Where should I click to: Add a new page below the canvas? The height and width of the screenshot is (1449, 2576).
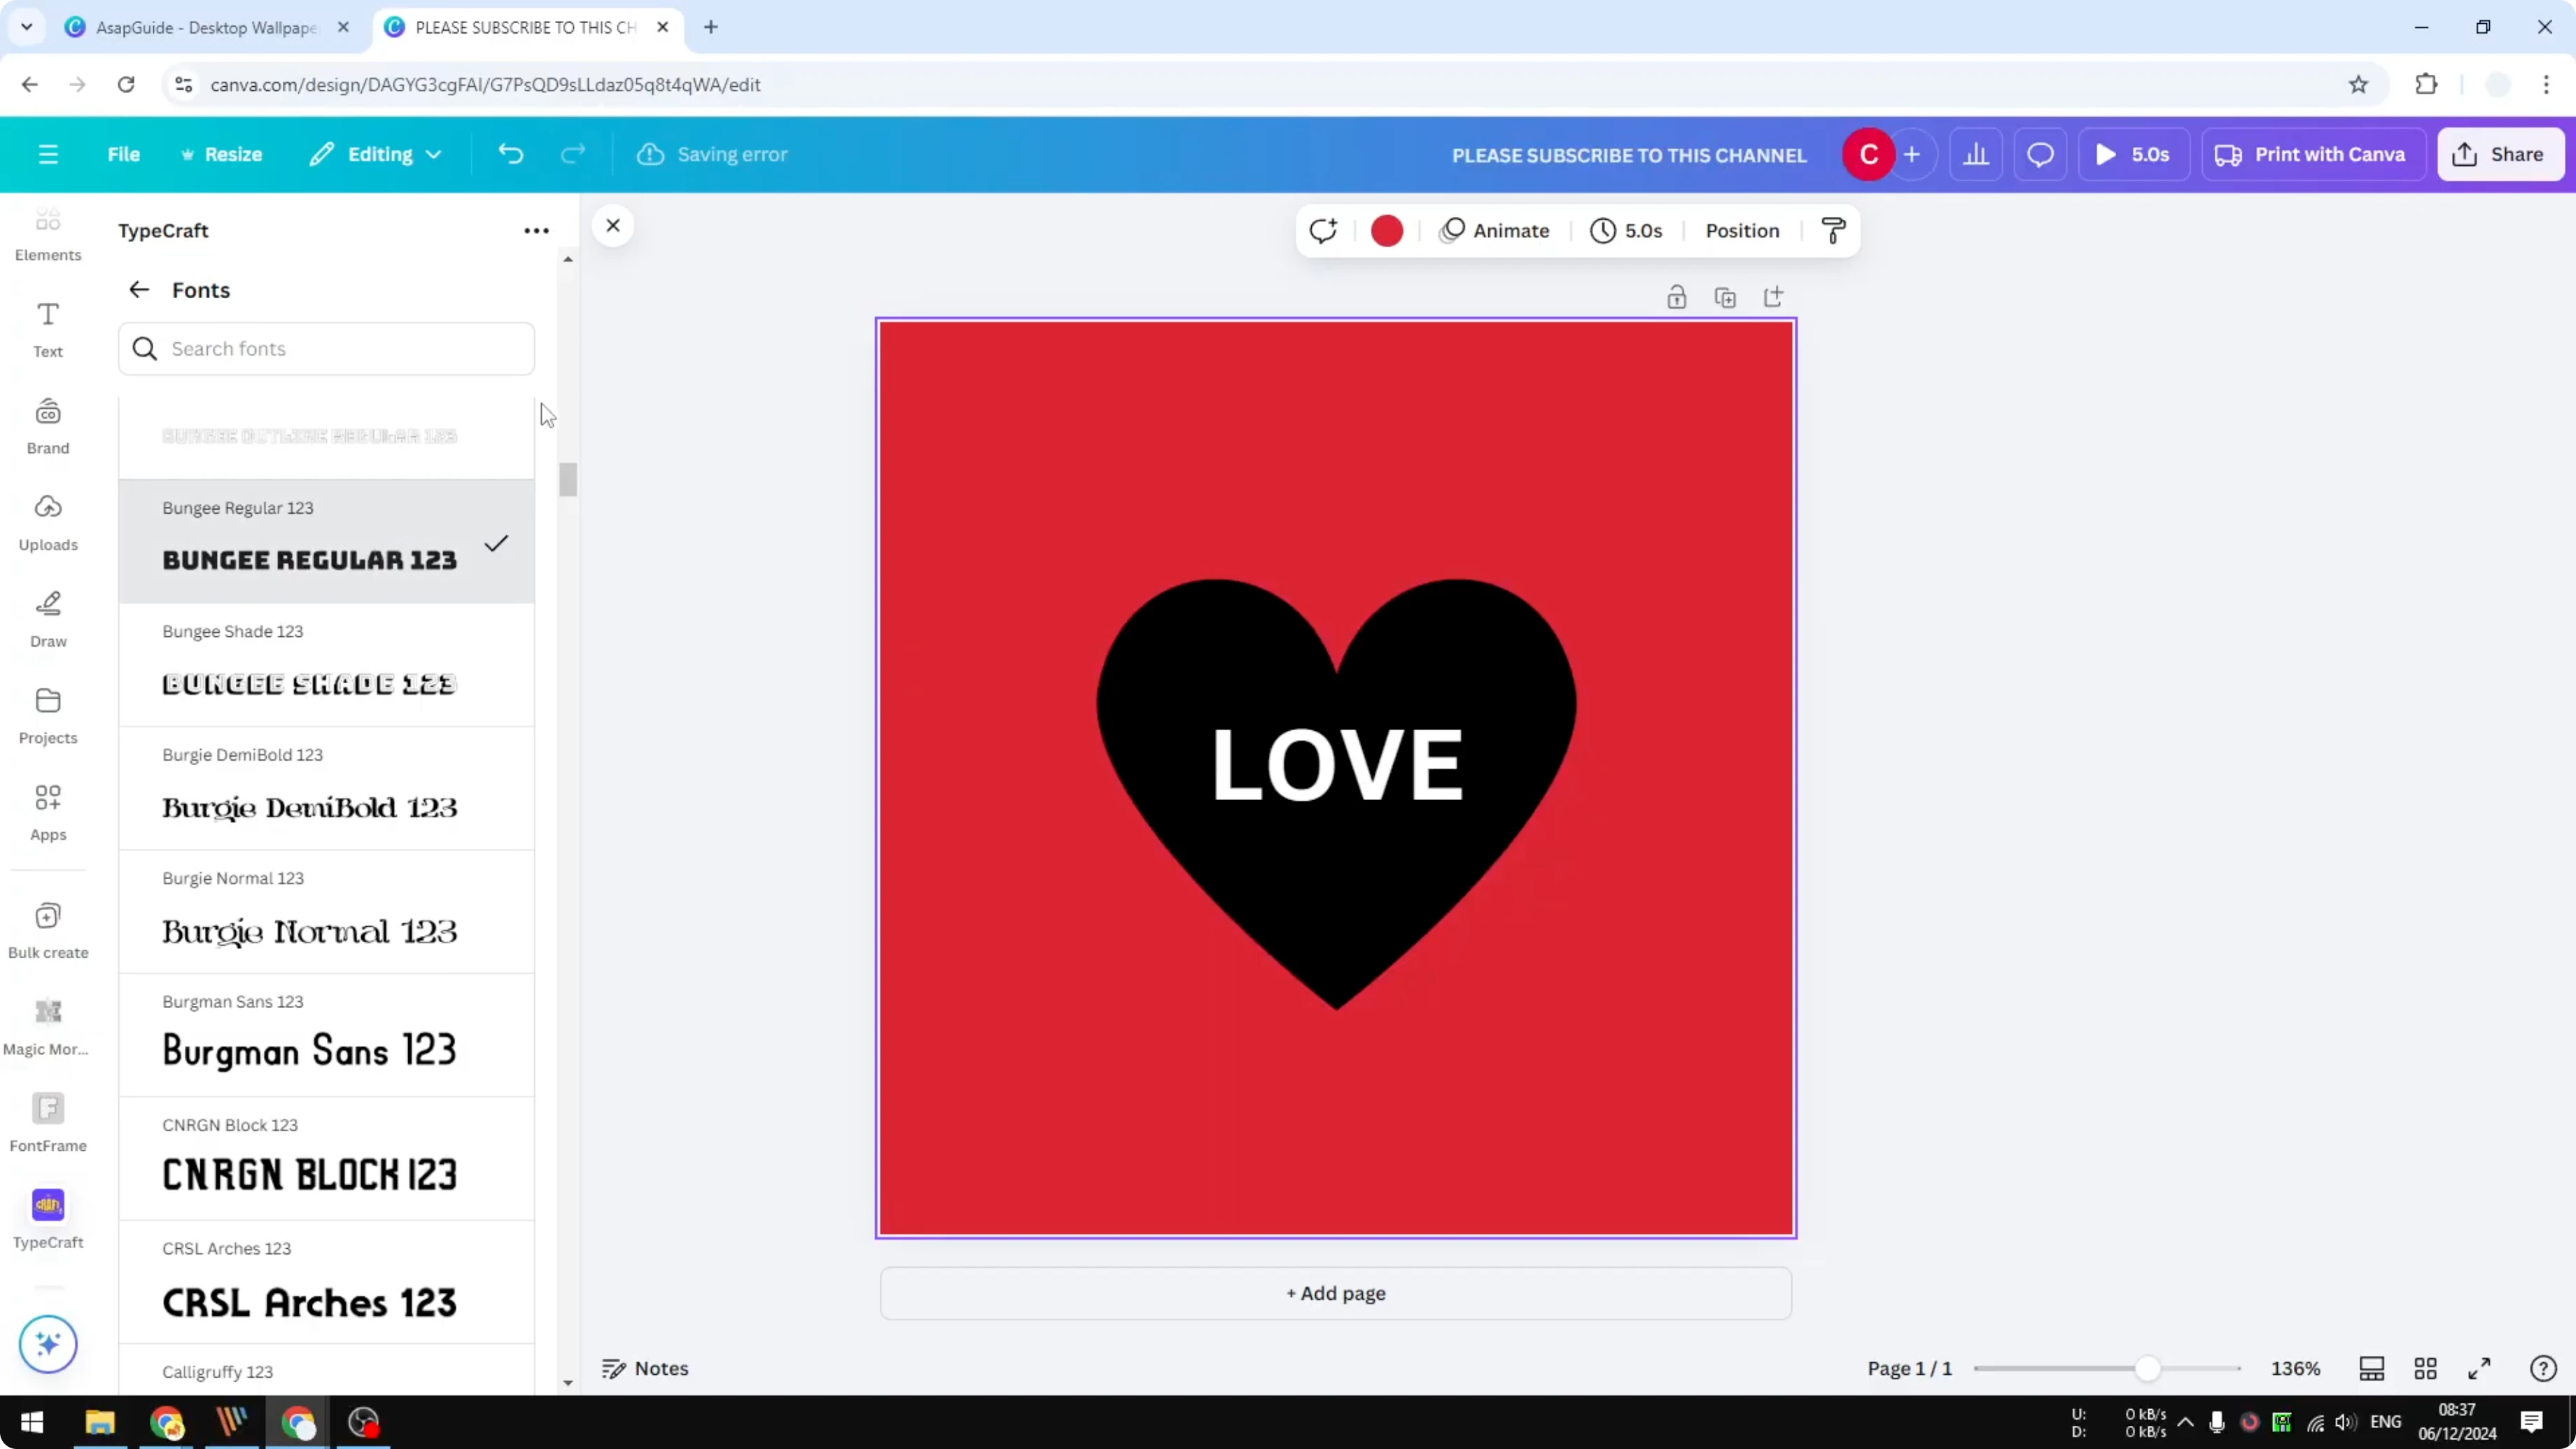[1335, 1293]
